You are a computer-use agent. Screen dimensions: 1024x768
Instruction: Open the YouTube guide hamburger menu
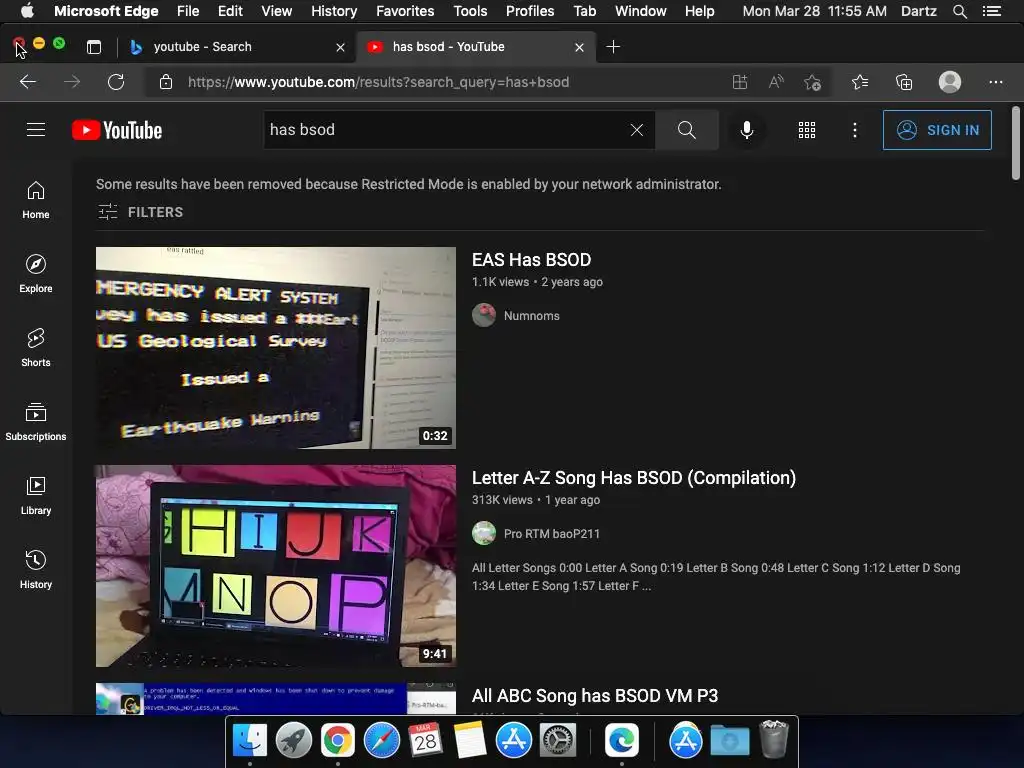(x=36, y=129)
